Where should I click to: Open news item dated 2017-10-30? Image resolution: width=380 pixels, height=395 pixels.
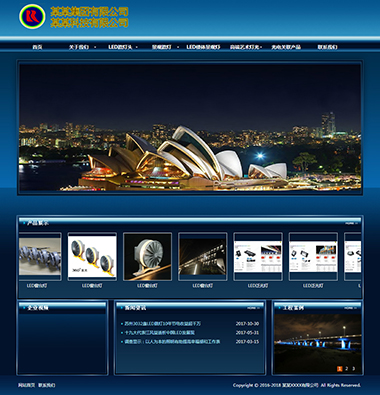coord(163,324)
